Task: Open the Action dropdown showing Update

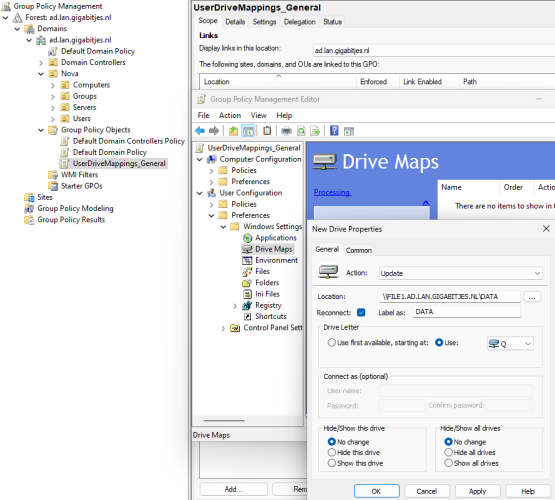Action: tap(460, 273)
